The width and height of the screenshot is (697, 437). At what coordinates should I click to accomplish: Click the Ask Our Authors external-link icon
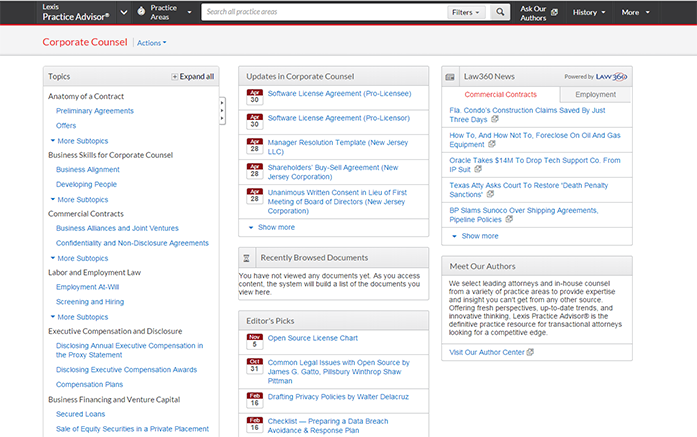pos(554,12)
